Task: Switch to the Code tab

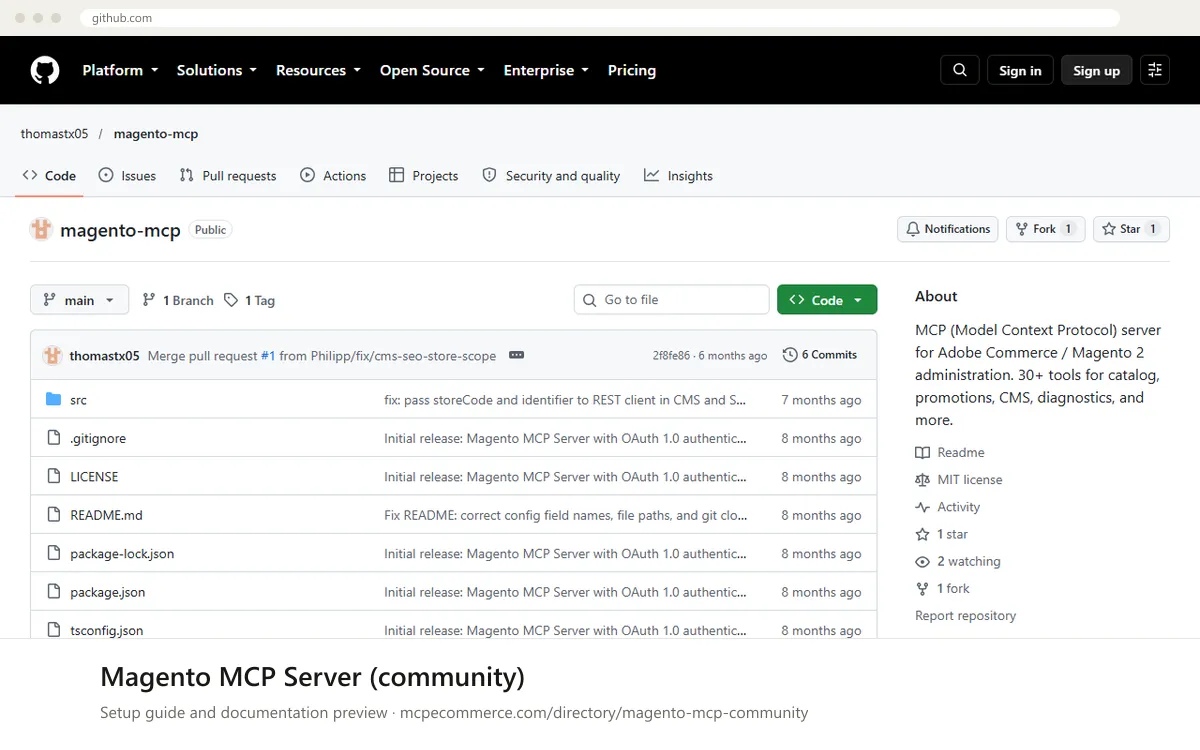Action: point(49,176)
